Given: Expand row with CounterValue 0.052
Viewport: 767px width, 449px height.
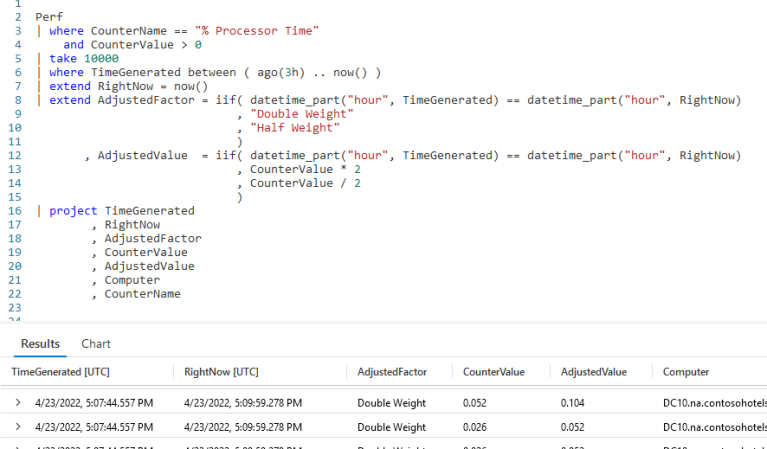Looking at the screenshot, I should click(18, 403).
